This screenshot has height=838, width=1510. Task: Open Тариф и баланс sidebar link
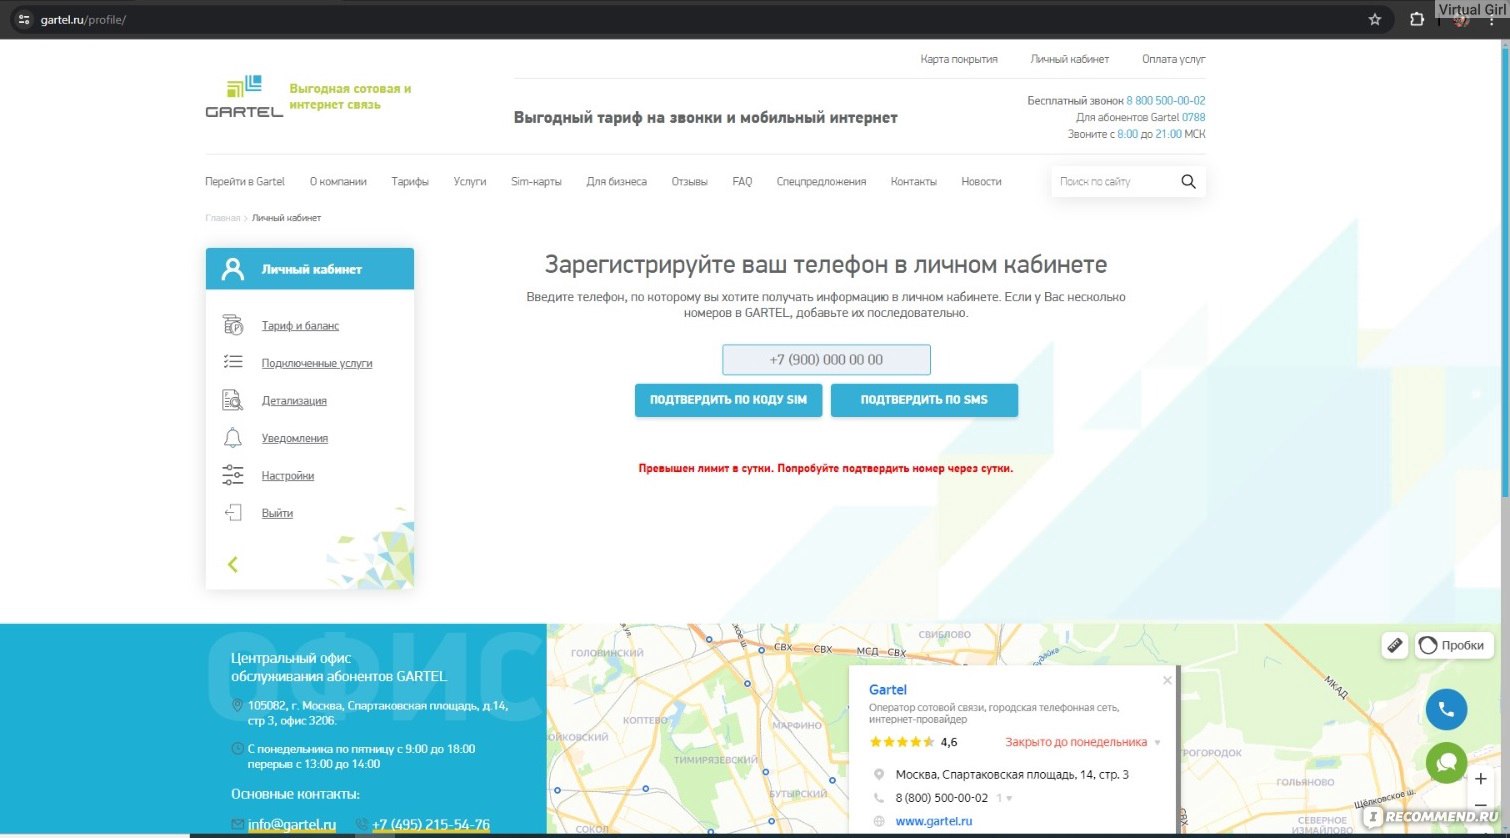tap(300, 325)
